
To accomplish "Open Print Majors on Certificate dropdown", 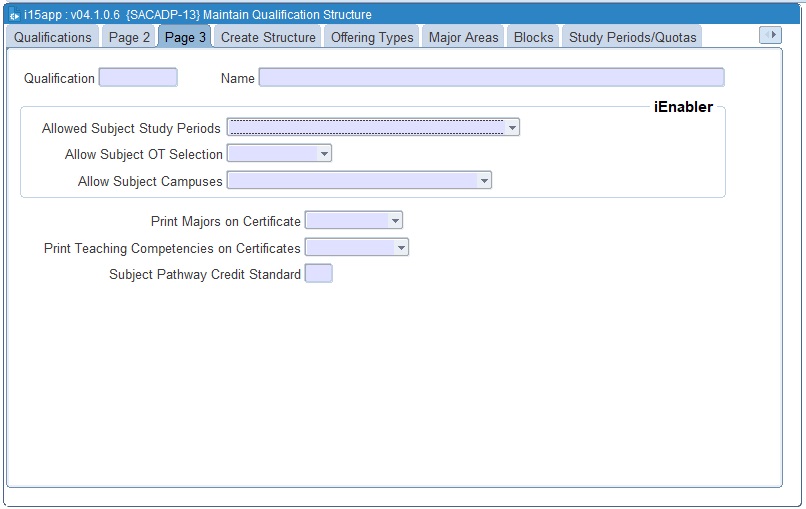I will point(395,221).
